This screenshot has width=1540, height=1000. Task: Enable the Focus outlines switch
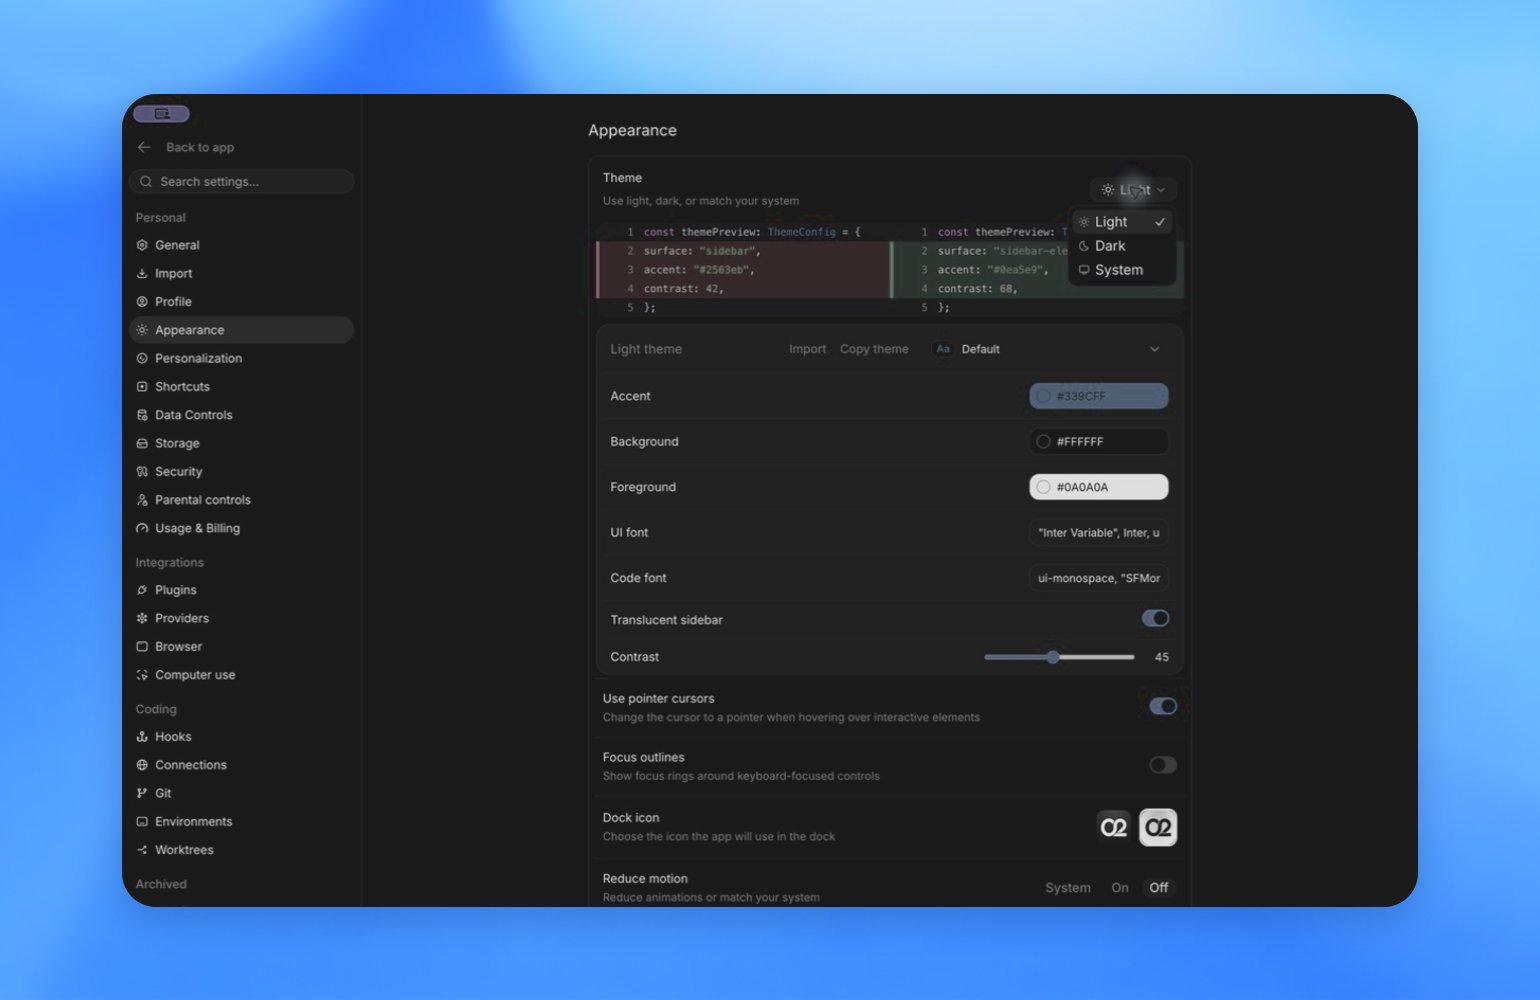[x=1163, y=765]
